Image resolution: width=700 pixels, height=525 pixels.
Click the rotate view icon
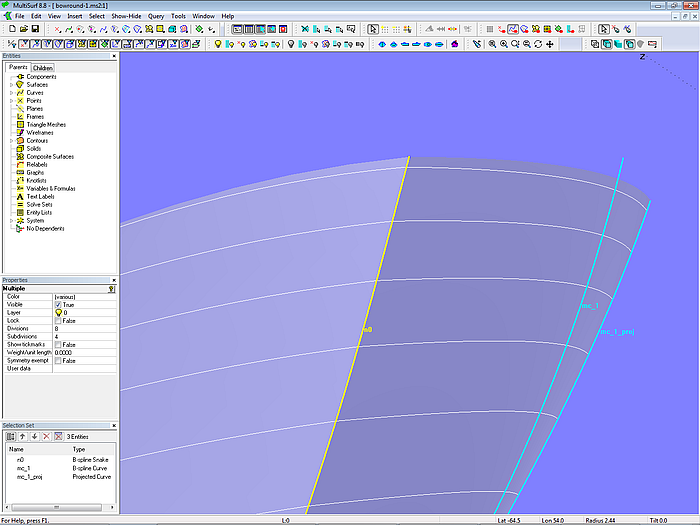coord(538,44)
